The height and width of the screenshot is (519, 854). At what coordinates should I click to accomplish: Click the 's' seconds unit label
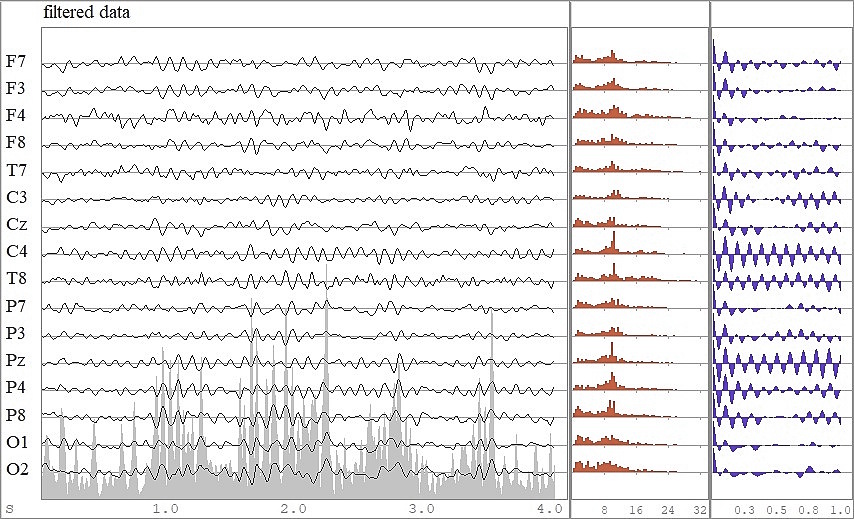[9, 510]
